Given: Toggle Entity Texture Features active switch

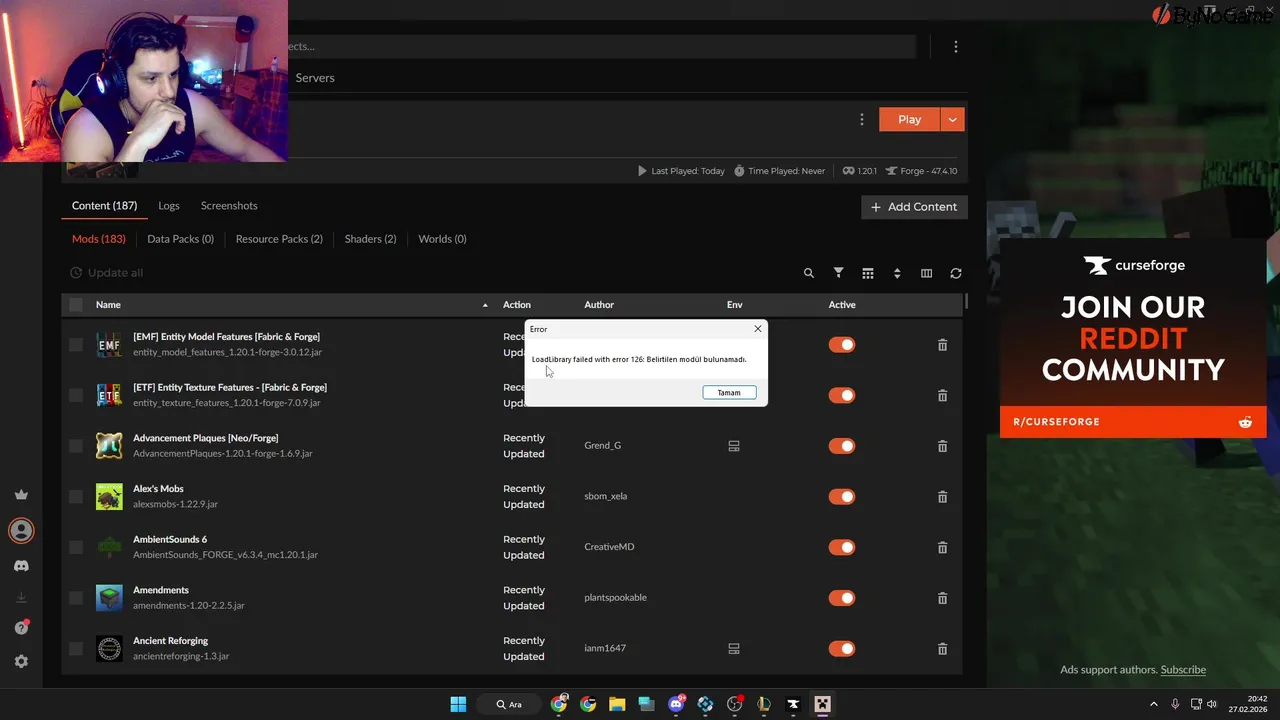Looking at the screenshot, I should pyautogui.click(x=842, y=395).
